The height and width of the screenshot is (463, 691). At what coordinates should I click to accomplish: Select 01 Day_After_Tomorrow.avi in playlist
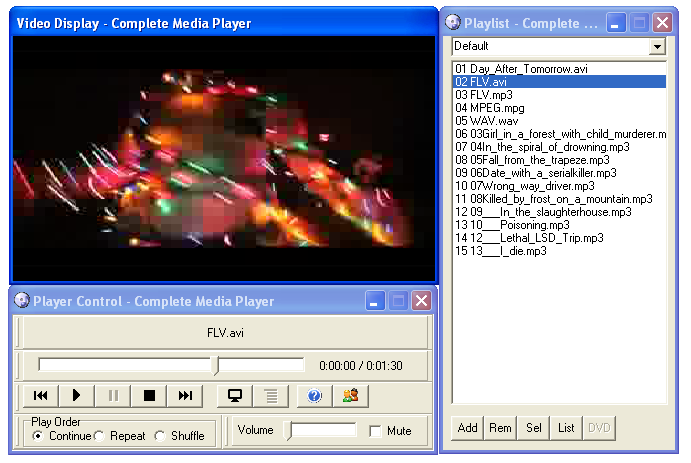[559, 69]
